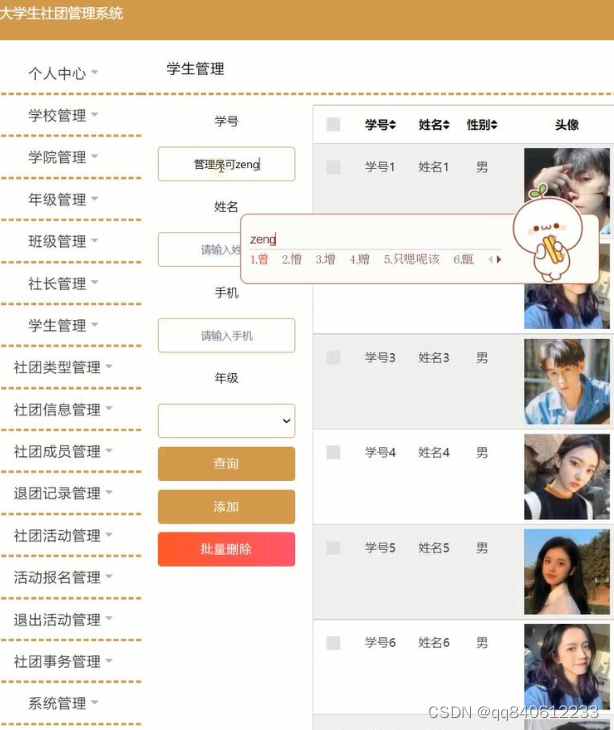
Task: Sort table by 学号 column arrows
Action: (392, 125)
